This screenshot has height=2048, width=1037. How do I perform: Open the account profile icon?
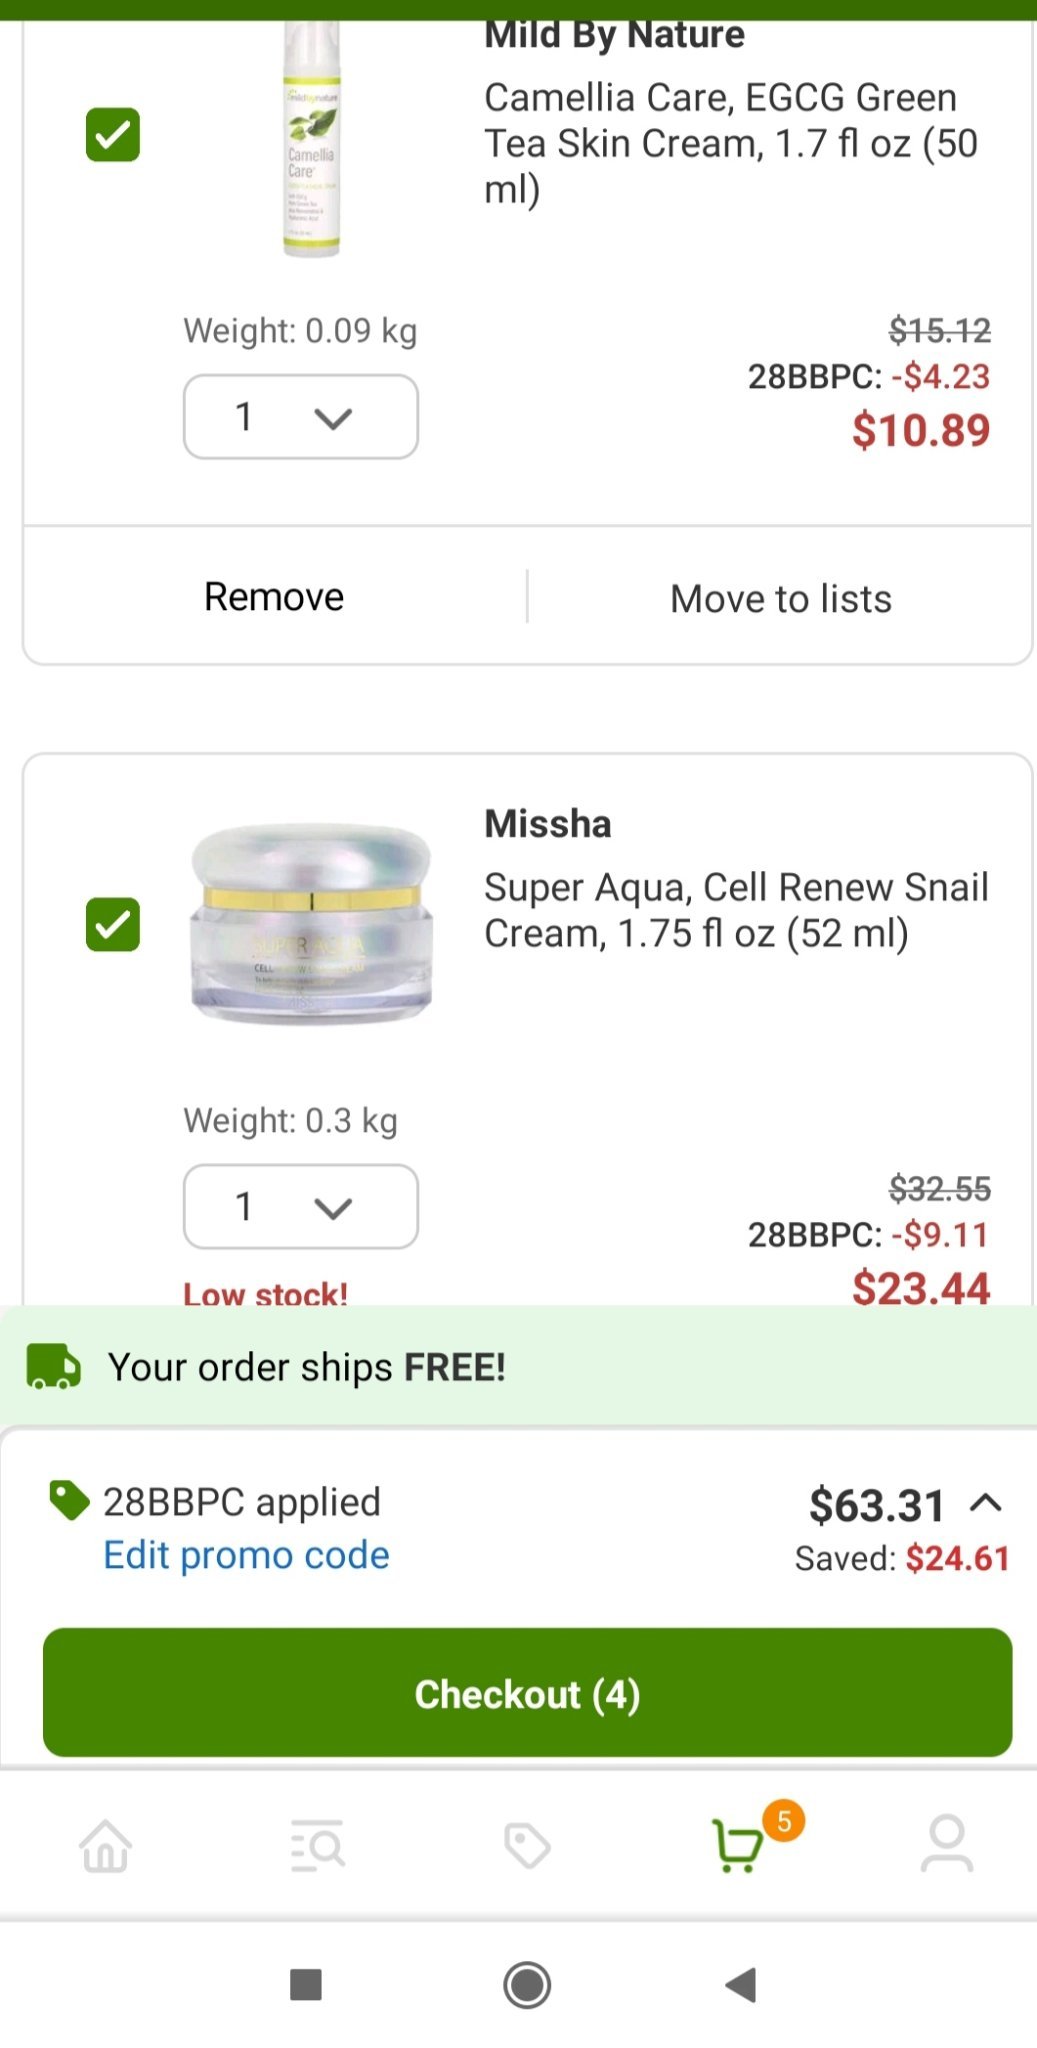click(x=946, y=1845)
